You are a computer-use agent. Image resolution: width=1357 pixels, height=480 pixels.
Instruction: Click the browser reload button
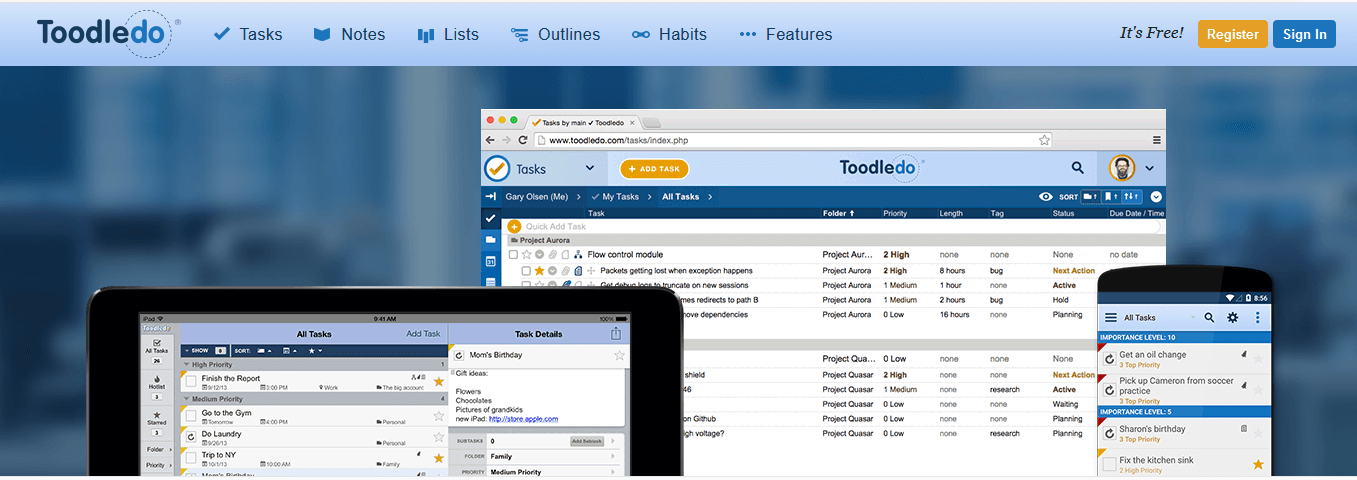coord(523,140)
